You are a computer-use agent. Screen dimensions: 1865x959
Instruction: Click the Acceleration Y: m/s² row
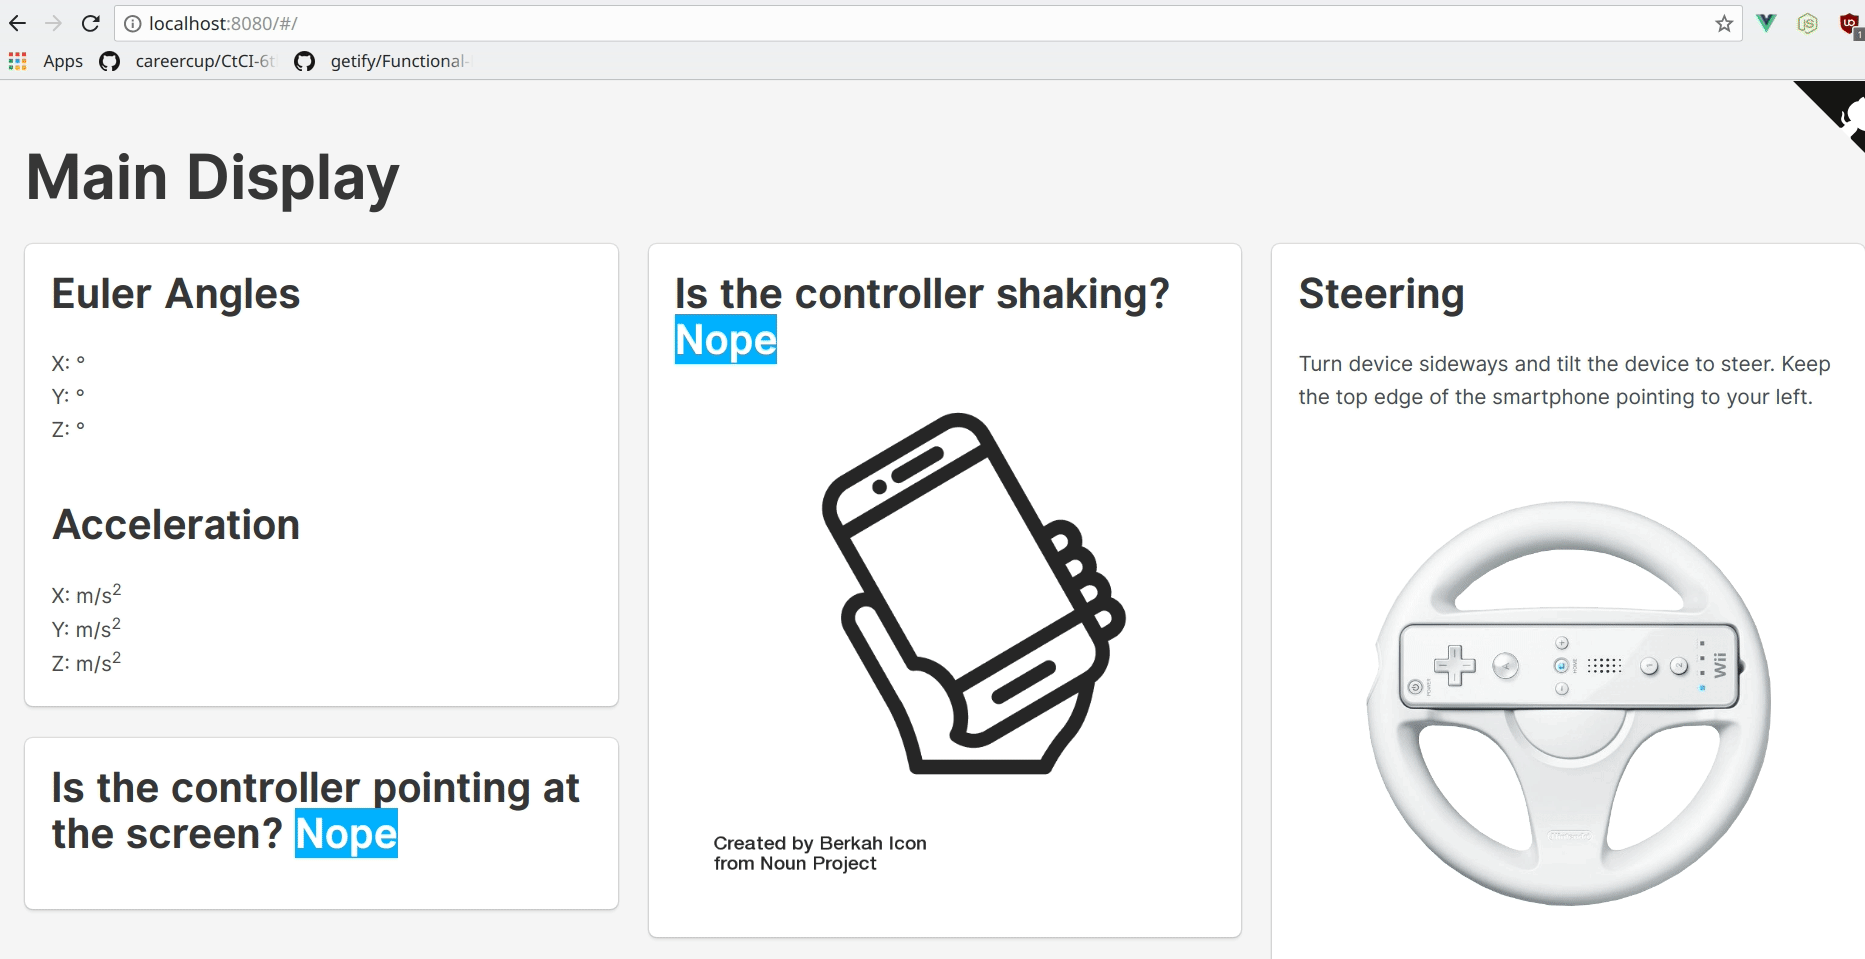click(x=87, y=628)
